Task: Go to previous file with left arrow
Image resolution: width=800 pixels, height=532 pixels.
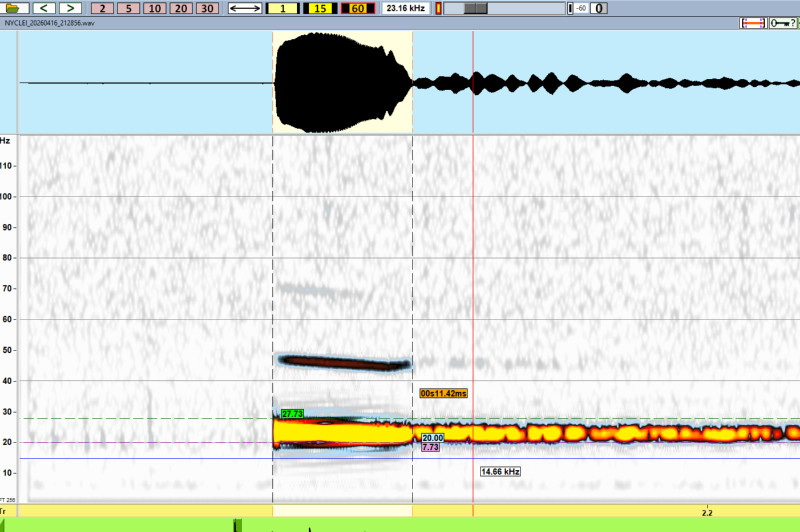Action: click(45, 8)
